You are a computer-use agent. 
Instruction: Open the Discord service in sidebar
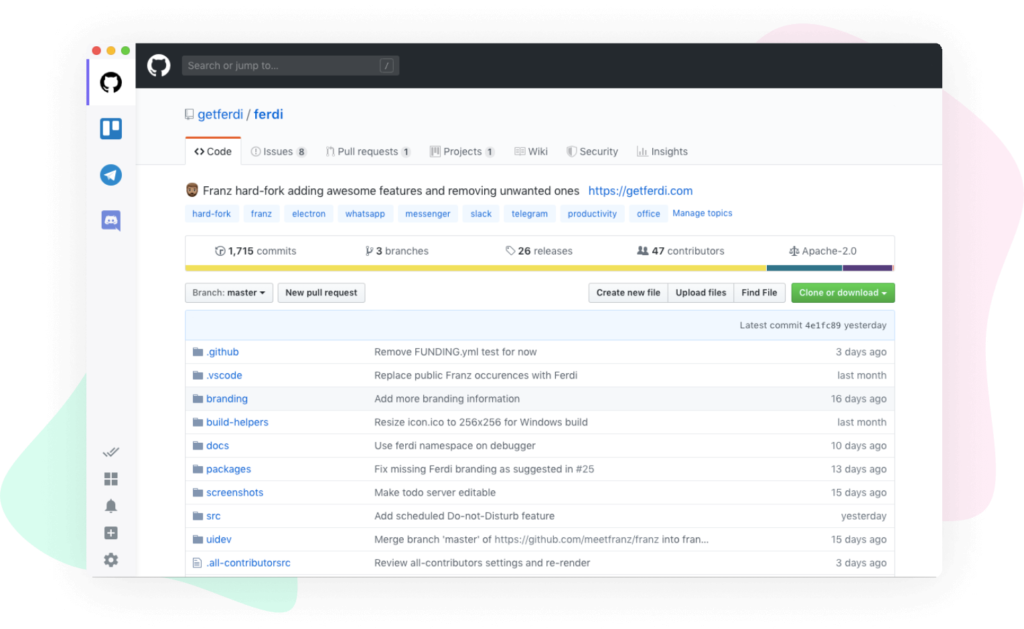[x=111, y=221]
